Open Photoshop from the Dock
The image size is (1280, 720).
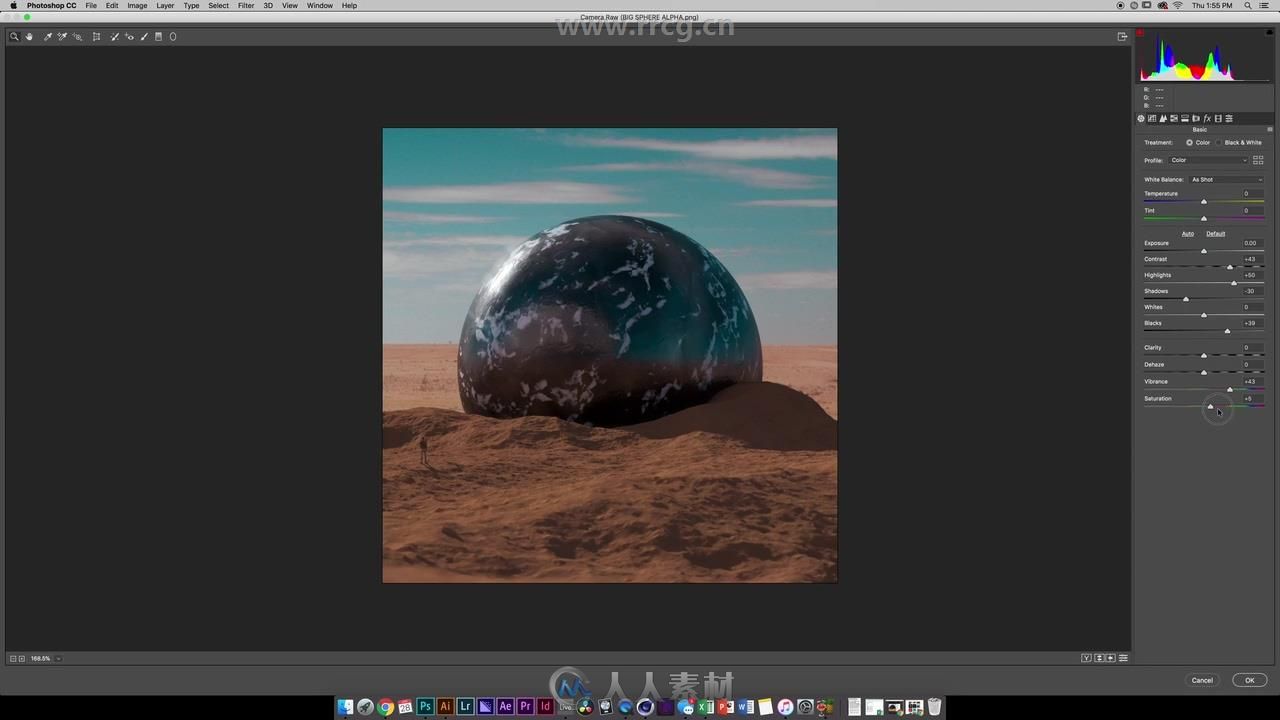tap(425, 707)
